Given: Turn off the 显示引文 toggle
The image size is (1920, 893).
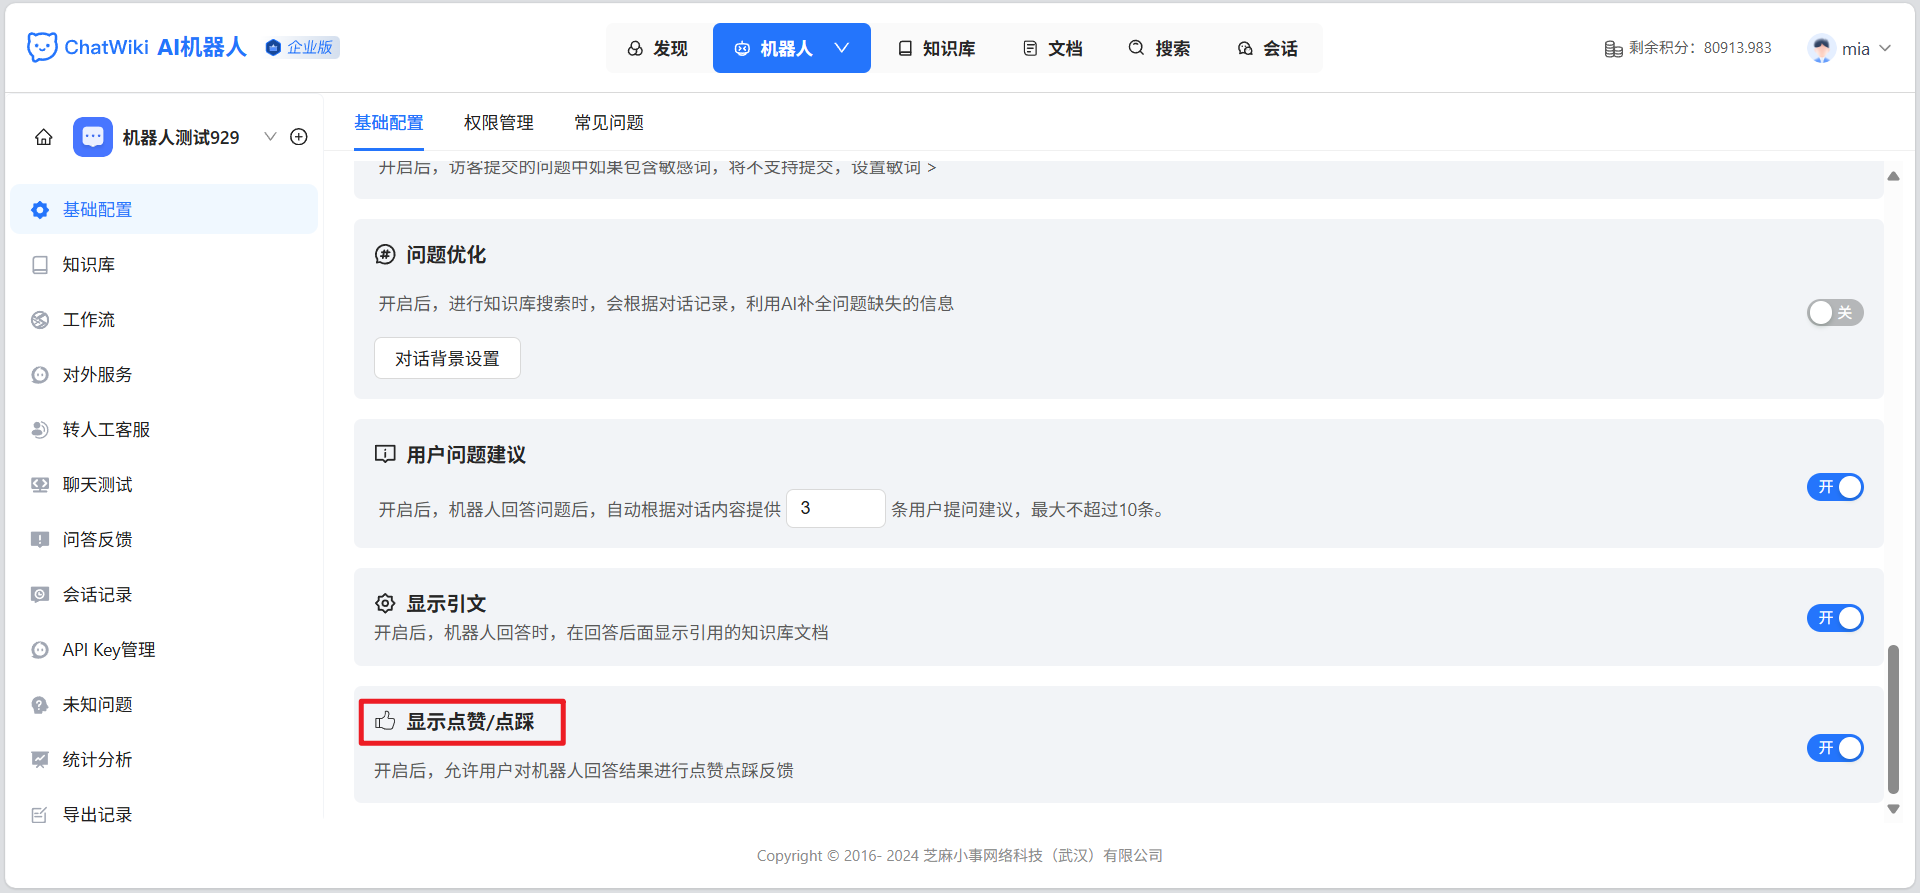Looking at the screenshot, I should 1835,618.
